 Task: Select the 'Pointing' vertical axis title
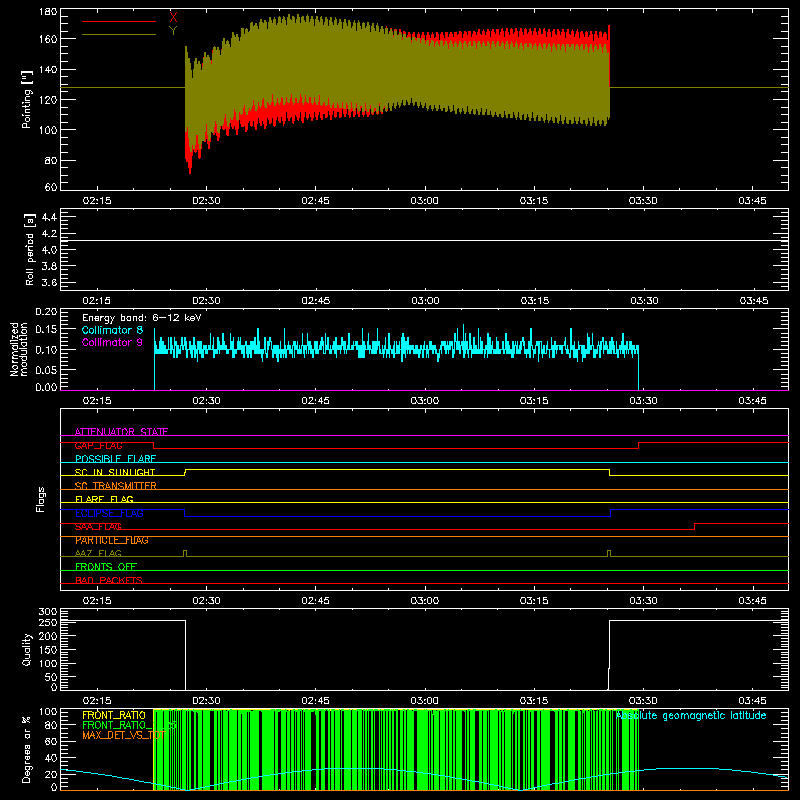(x=27, y=99)
